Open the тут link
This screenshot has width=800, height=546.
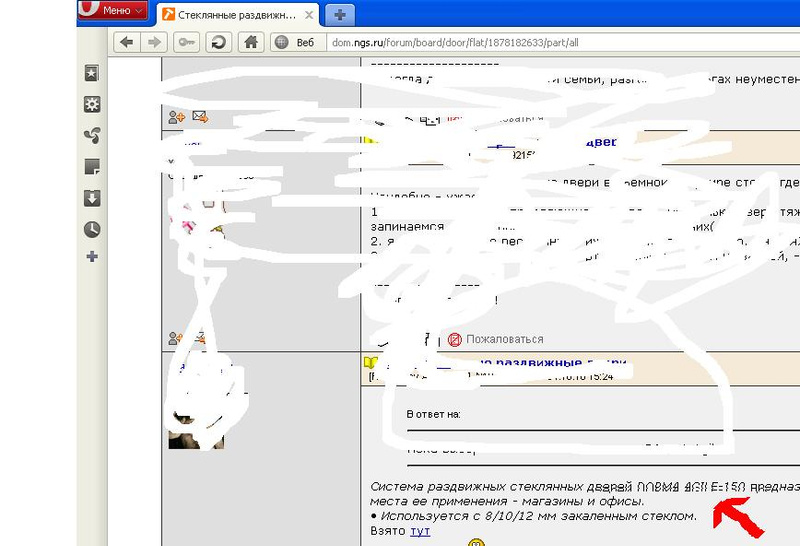point(420,531)
